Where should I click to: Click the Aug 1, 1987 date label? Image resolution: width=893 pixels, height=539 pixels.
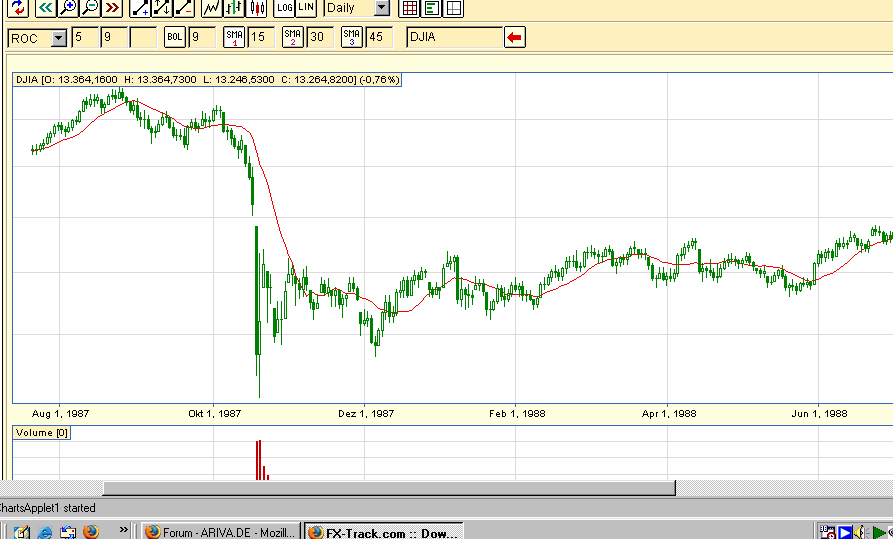(60, 414)
